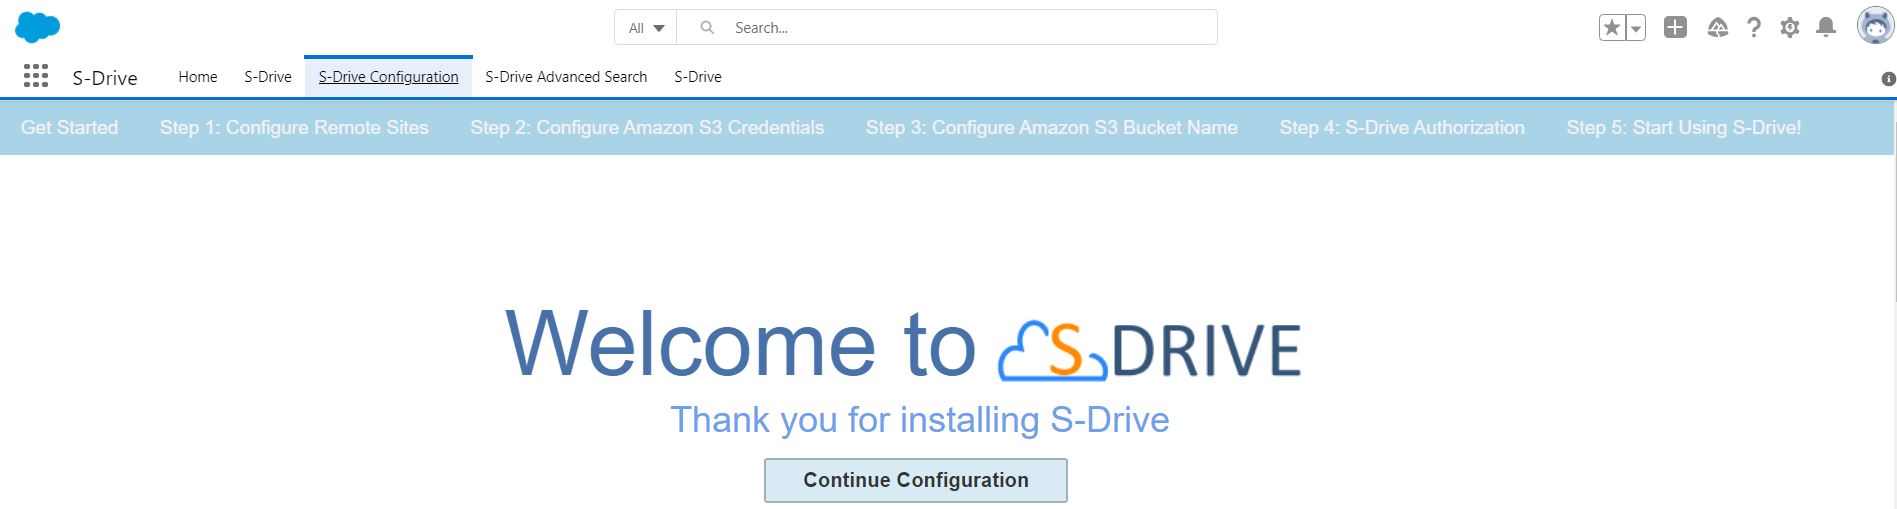
Task: Select the S-Drive Configuration tab
Action: 388,76
